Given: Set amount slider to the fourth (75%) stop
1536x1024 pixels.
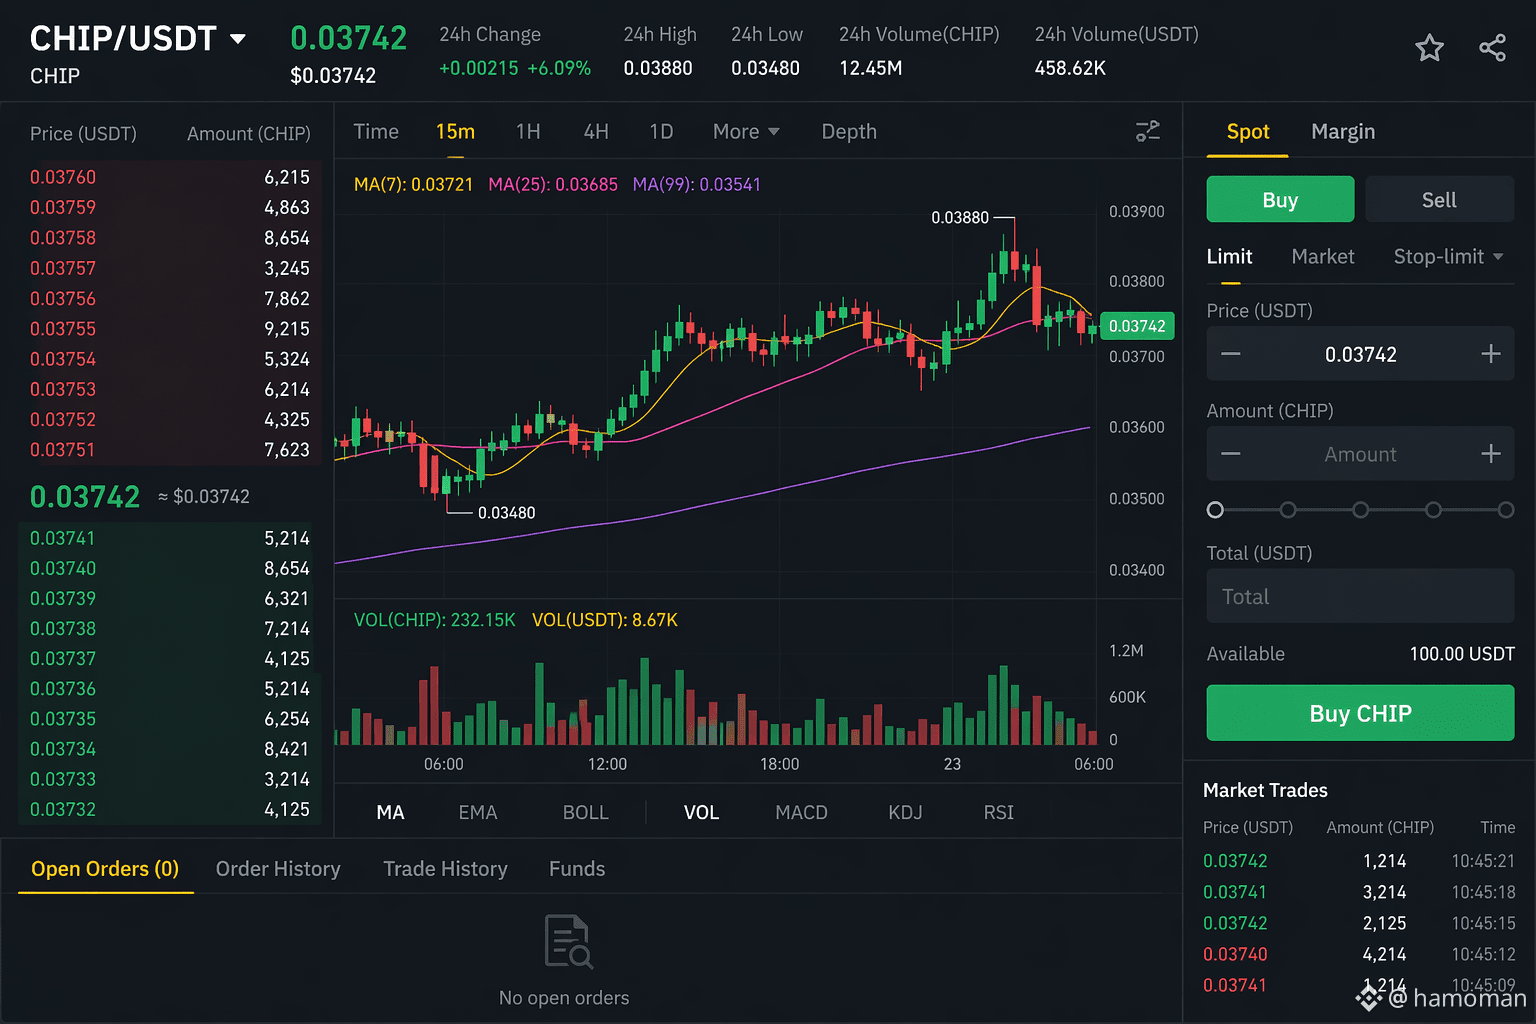Looking at the screenshot, I should pyautogui.click(x=1433, y=510).
